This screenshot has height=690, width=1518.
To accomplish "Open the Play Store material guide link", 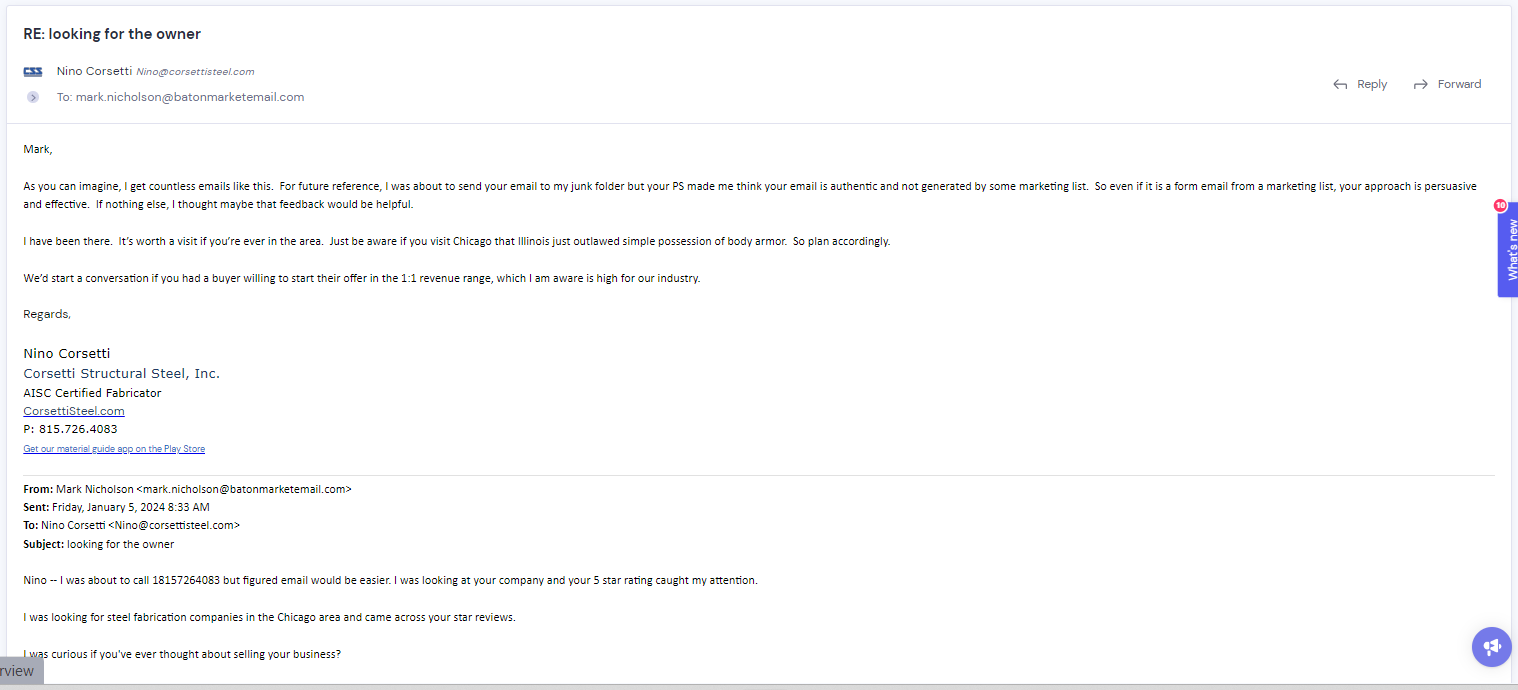I will 114,449.
